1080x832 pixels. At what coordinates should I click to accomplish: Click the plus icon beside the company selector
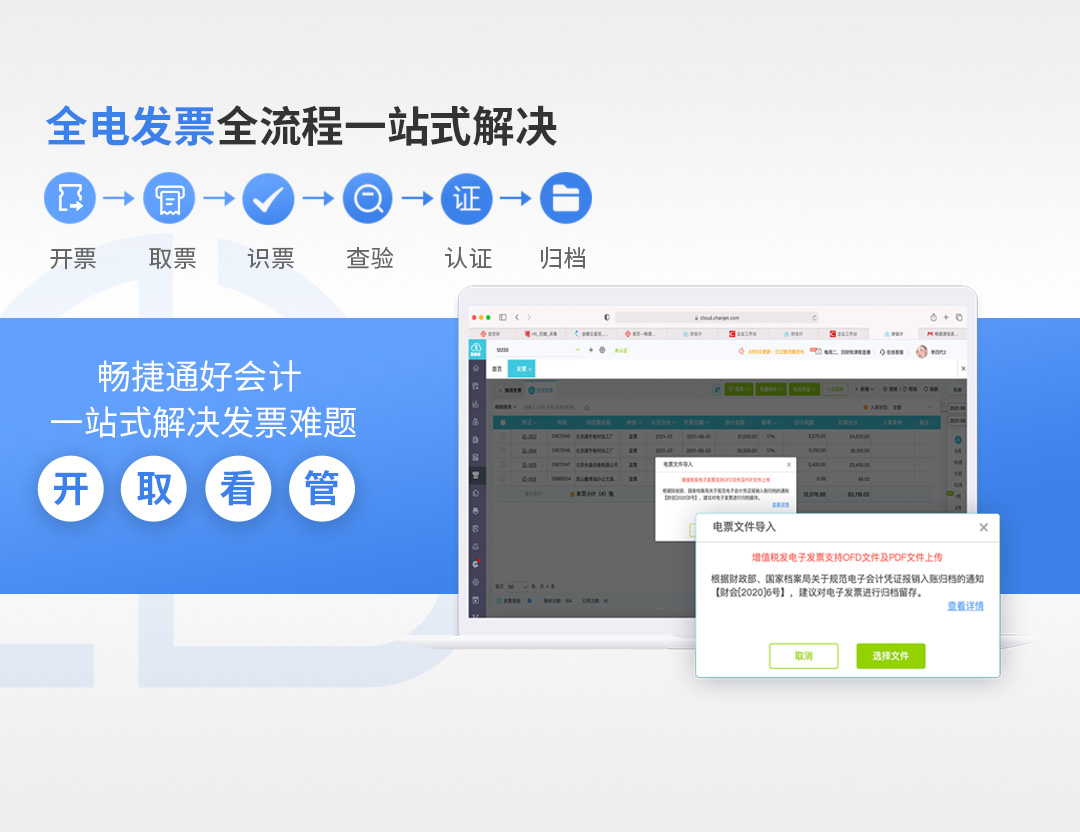(x=591, y=350)
